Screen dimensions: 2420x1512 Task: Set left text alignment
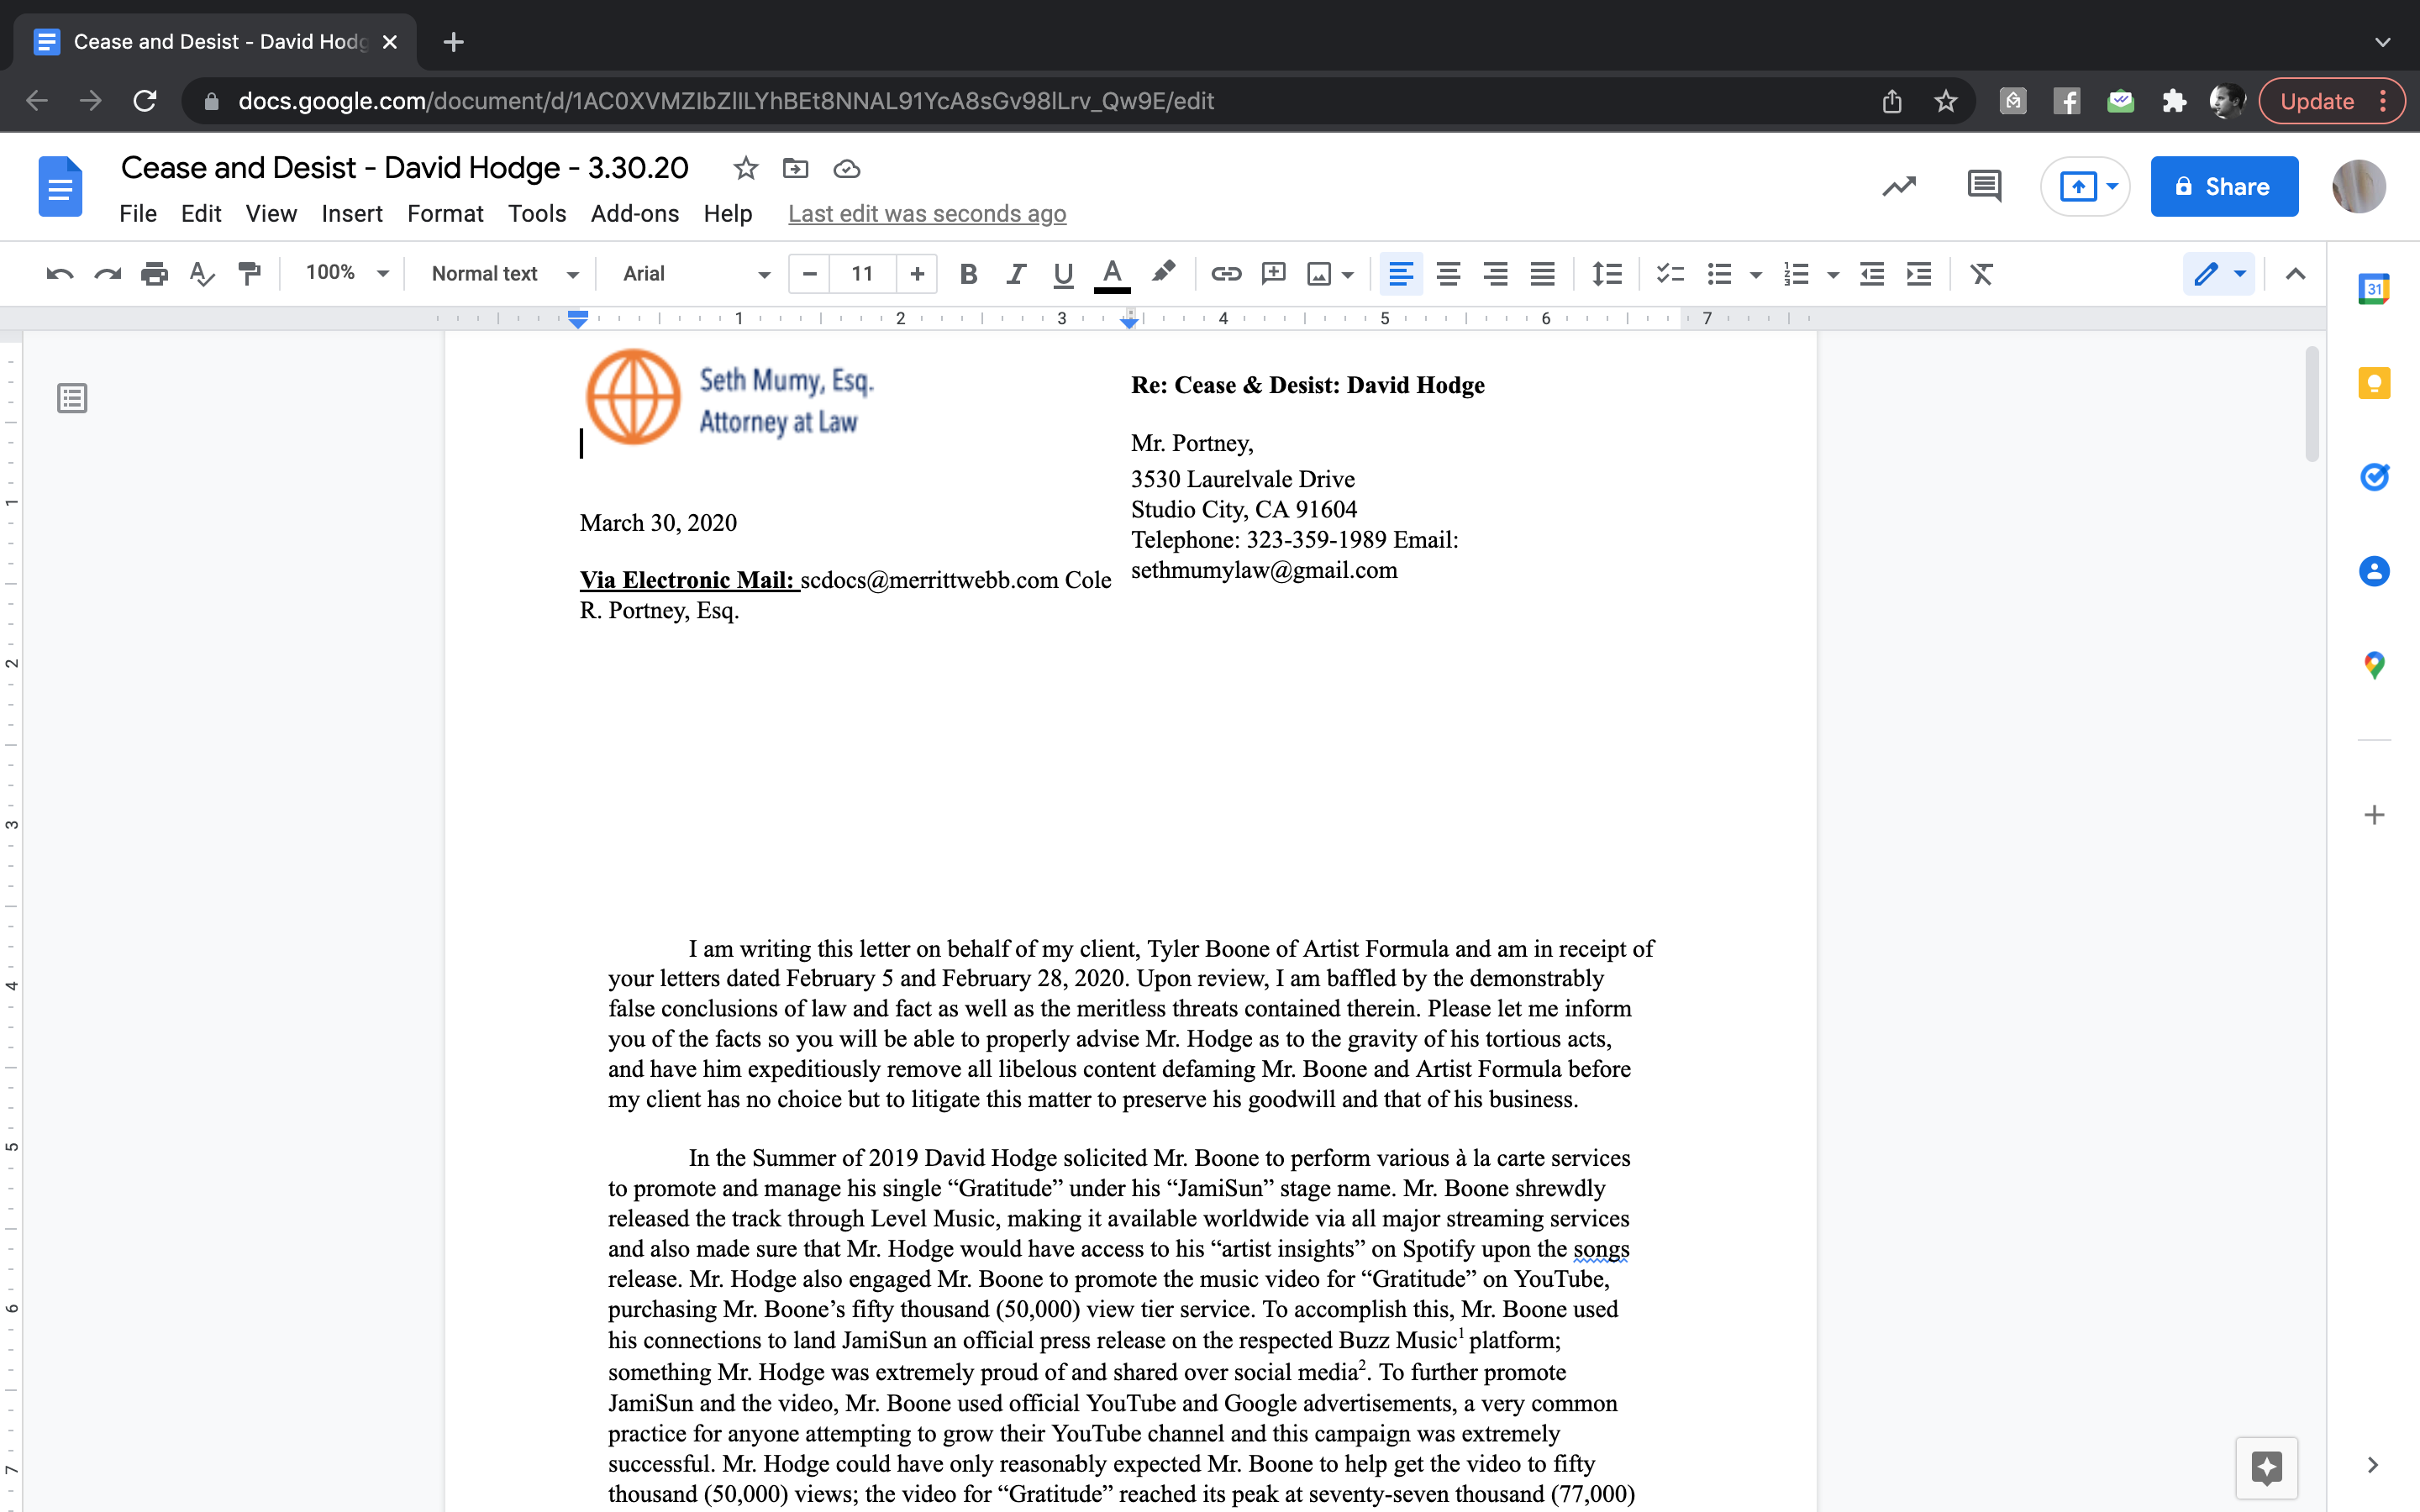point(1401,274)
